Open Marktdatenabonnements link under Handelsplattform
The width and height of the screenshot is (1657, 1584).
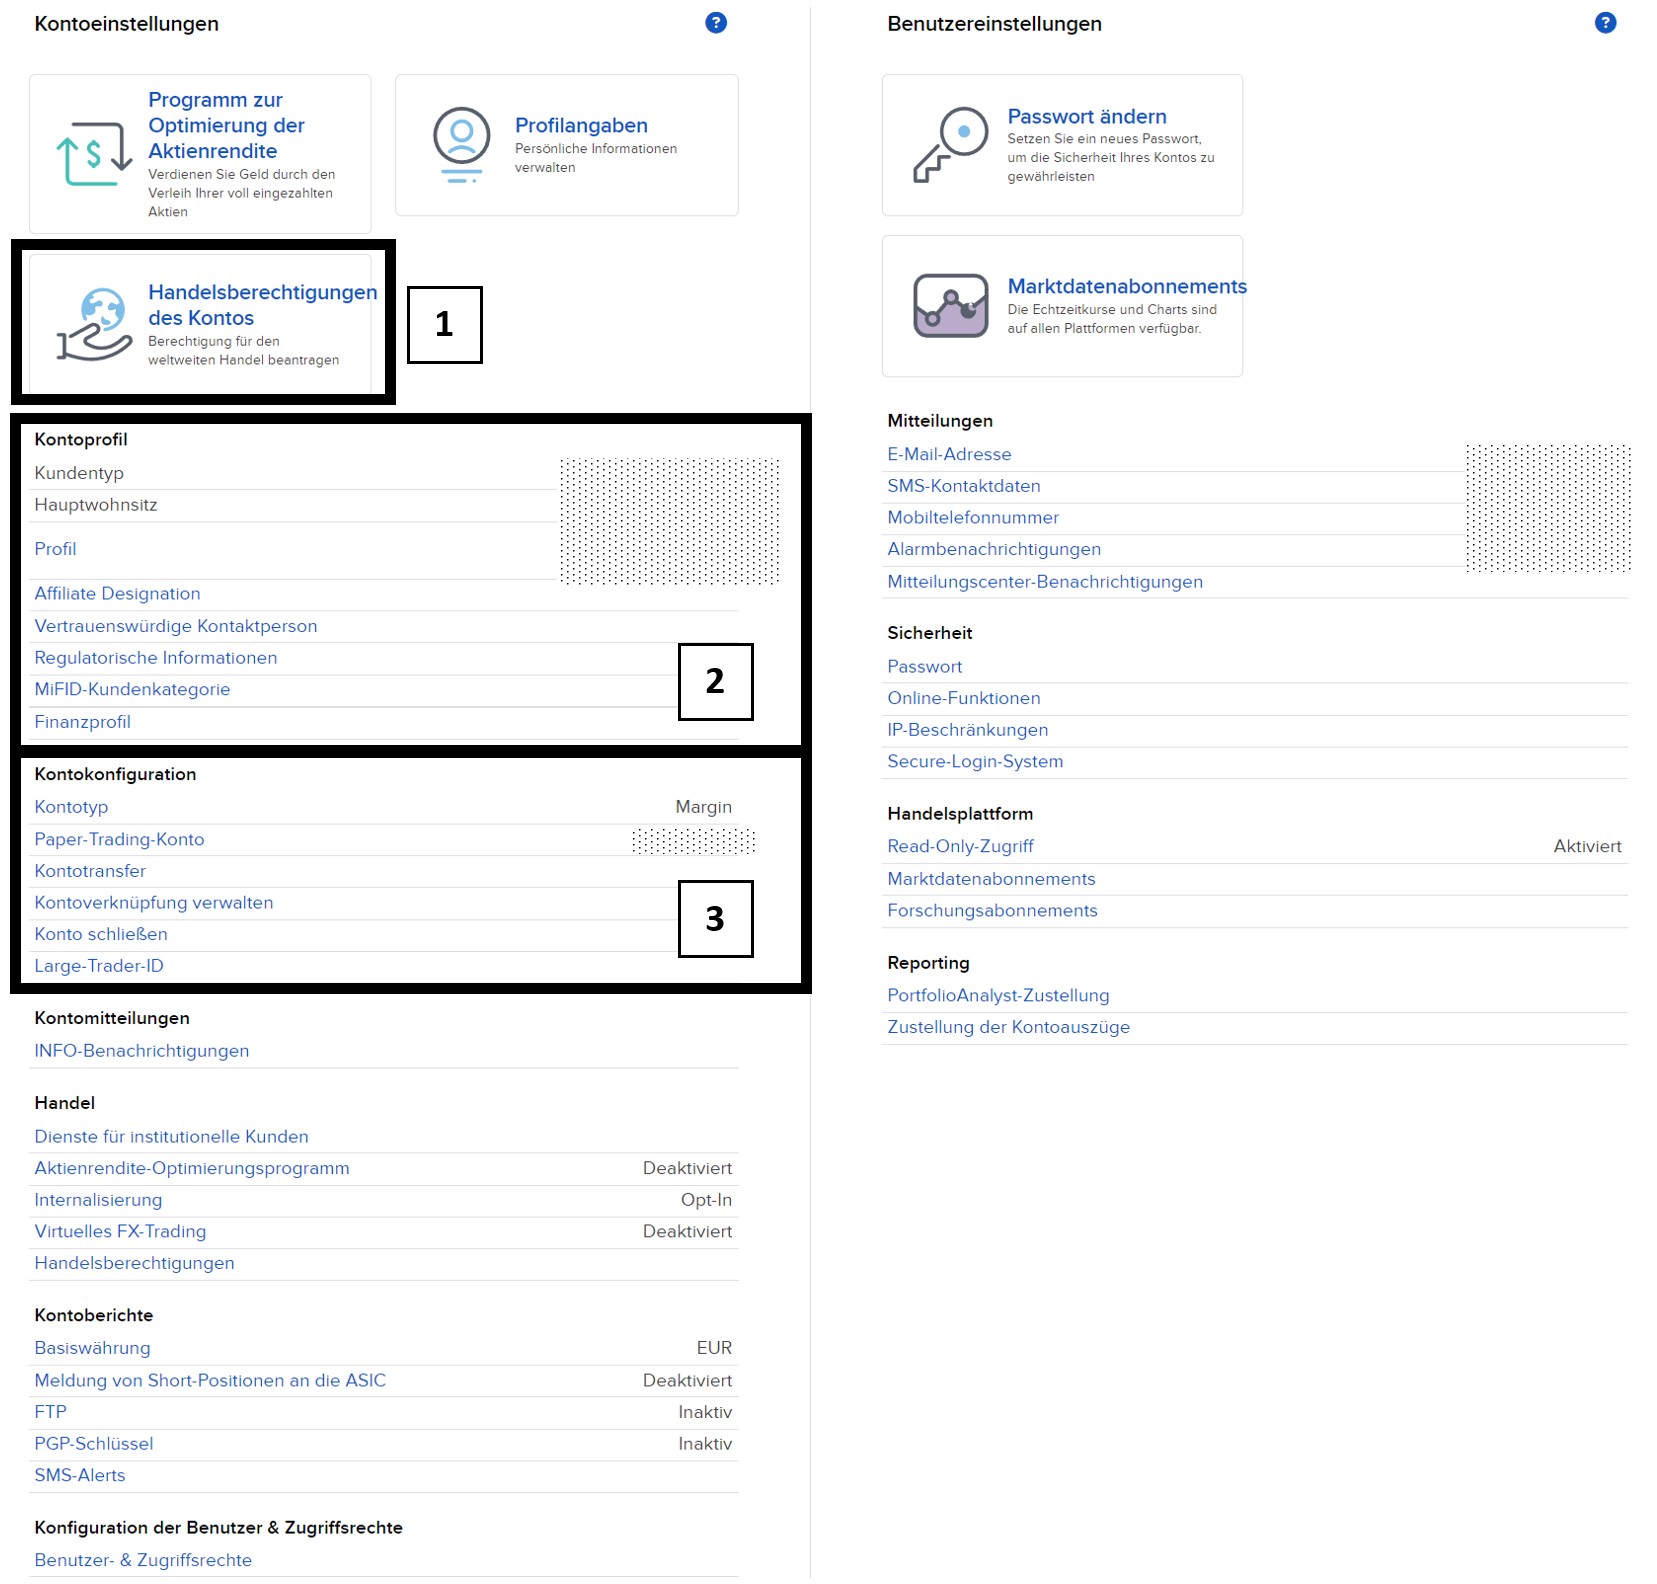point(991,879)
